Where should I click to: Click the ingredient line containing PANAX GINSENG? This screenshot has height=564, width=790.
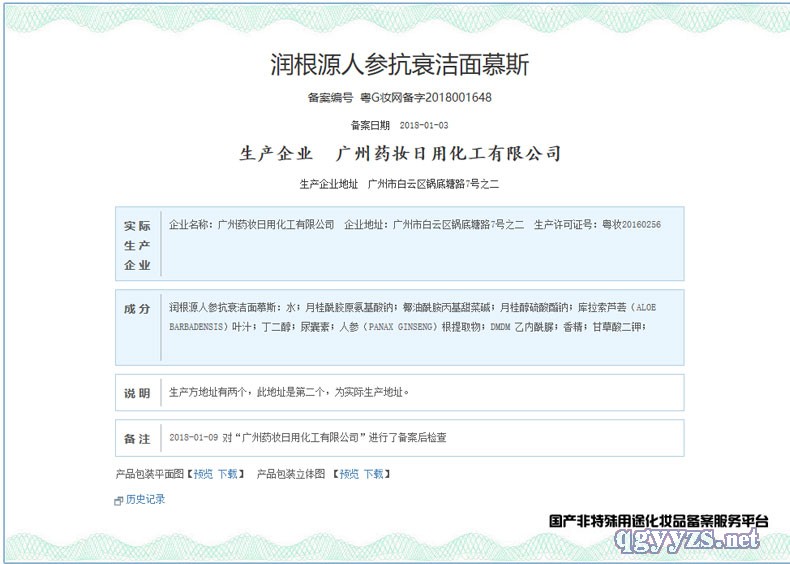point(408,327)
